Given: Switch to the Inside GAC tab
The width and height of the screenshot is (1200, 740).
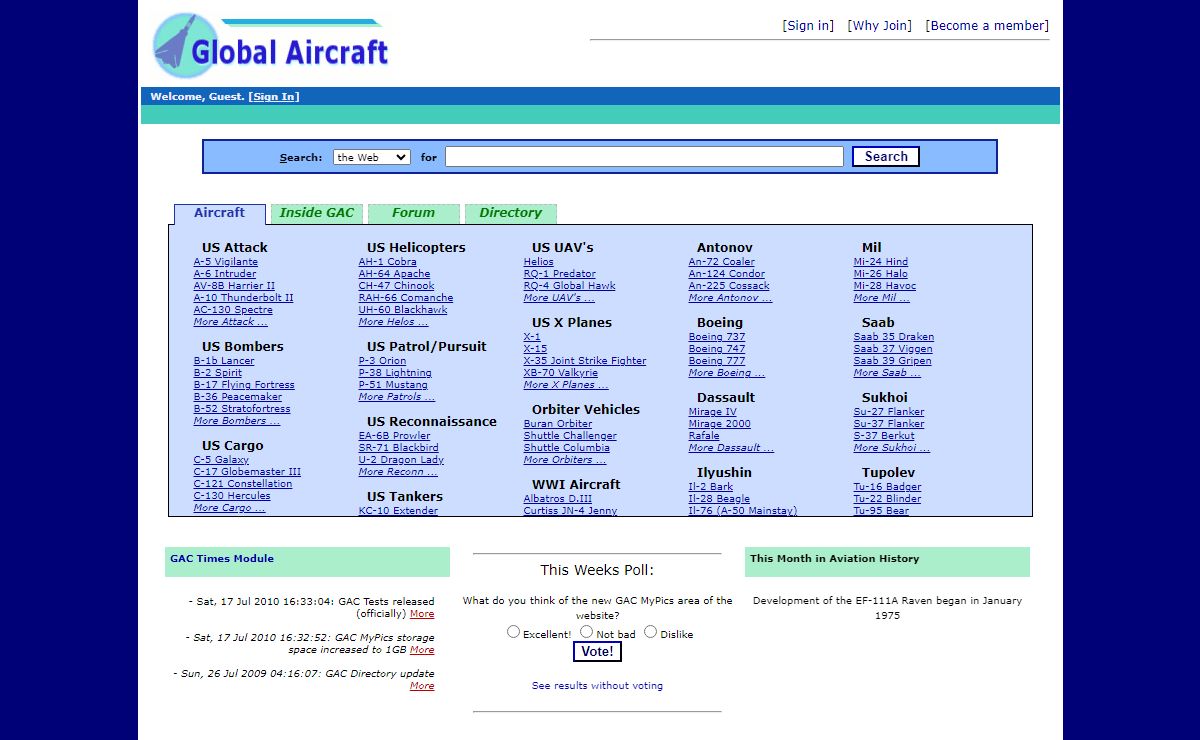Looking at the screenshot, I should click(x=317, y=213).
